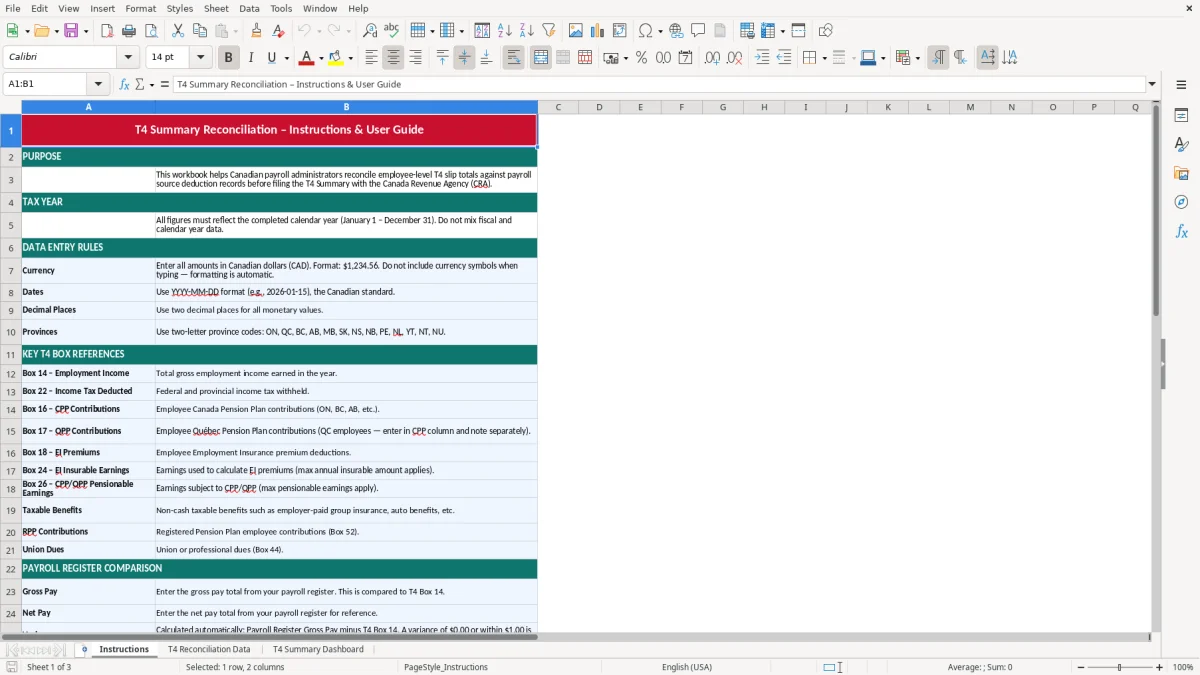
Task: Expand the Underline style dropdown arrow
Action: pyautogui.click(x=286, y=58)
